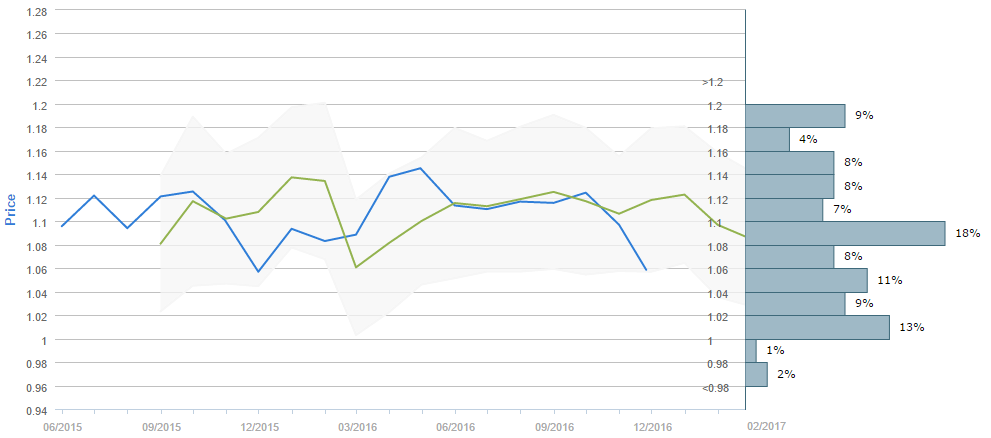Image resolution: width=991 pixels, height=438 pixels.
Task: Click the 2% bar below 0.98
Action: pos(756,374)
